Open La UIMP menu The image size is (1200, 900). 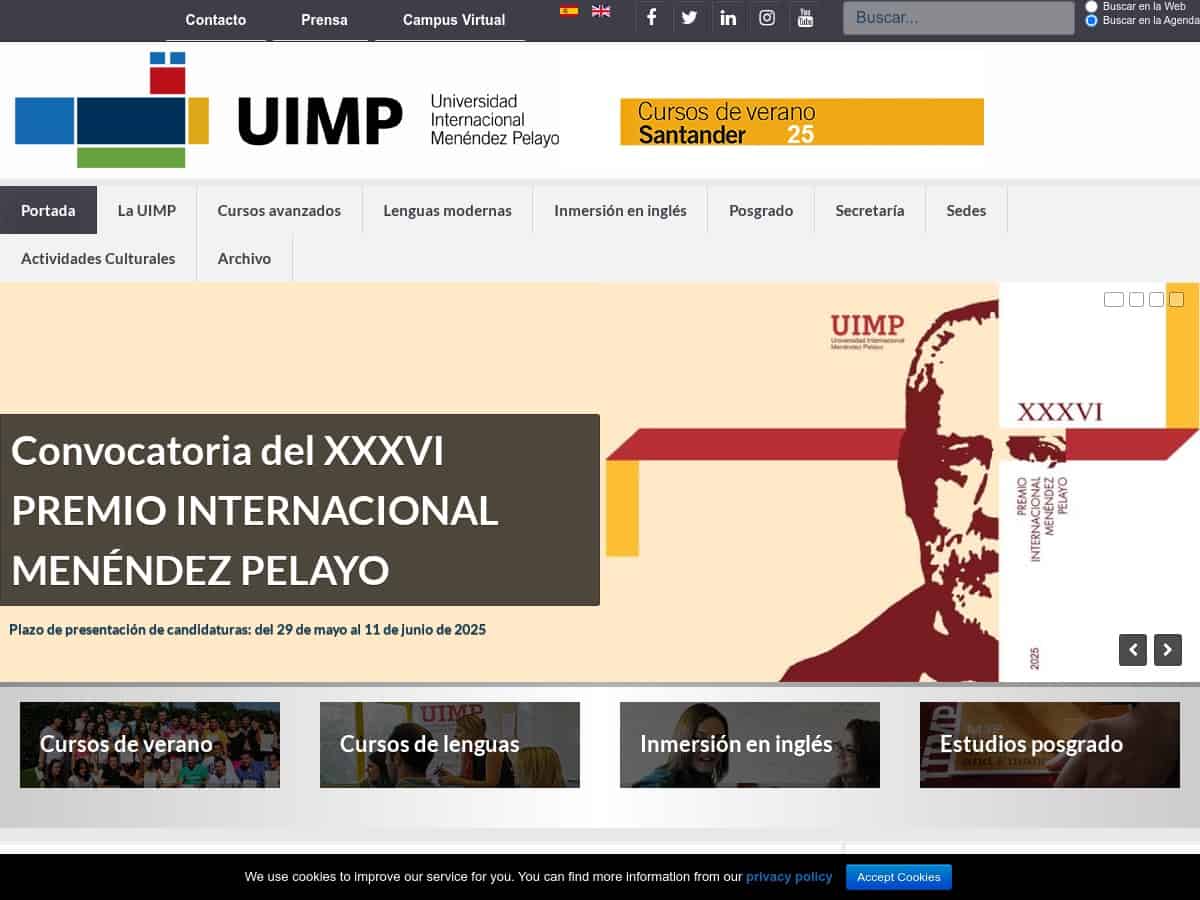point(147,210)
